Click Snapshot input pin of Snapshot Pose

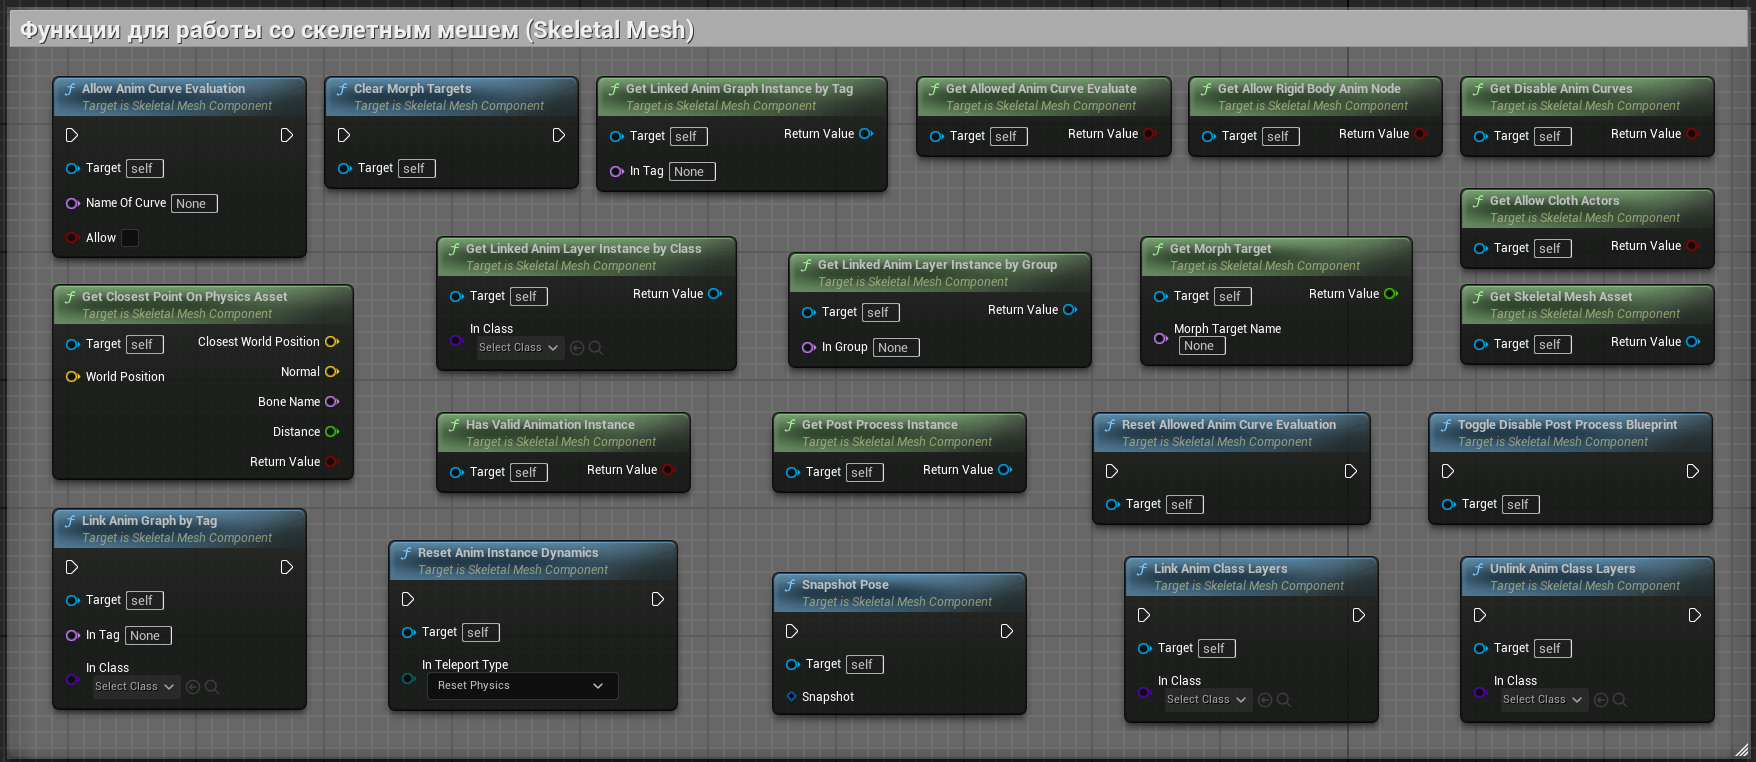(792, 696)
